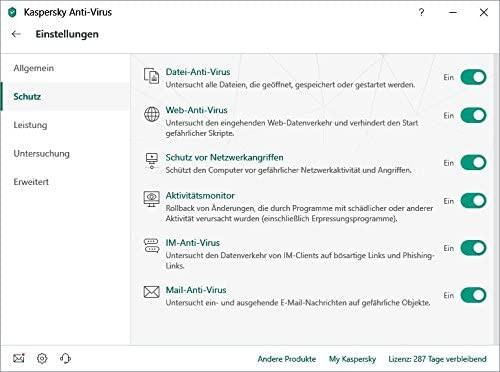
Task: Open support via the headset icon
Action: tap(65, 358)
